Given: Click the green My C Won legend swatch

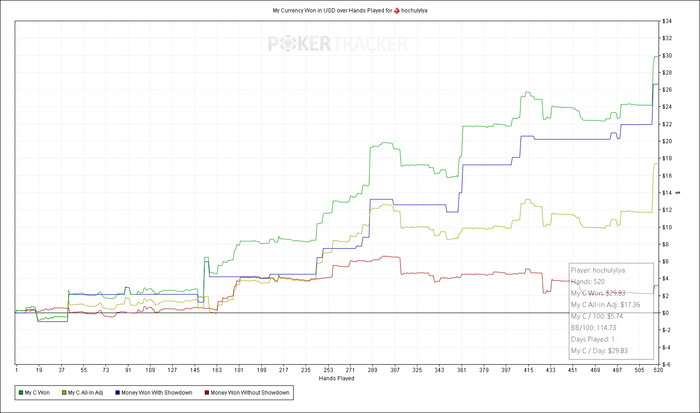Looking at the screenshot, I should point(21,393).
